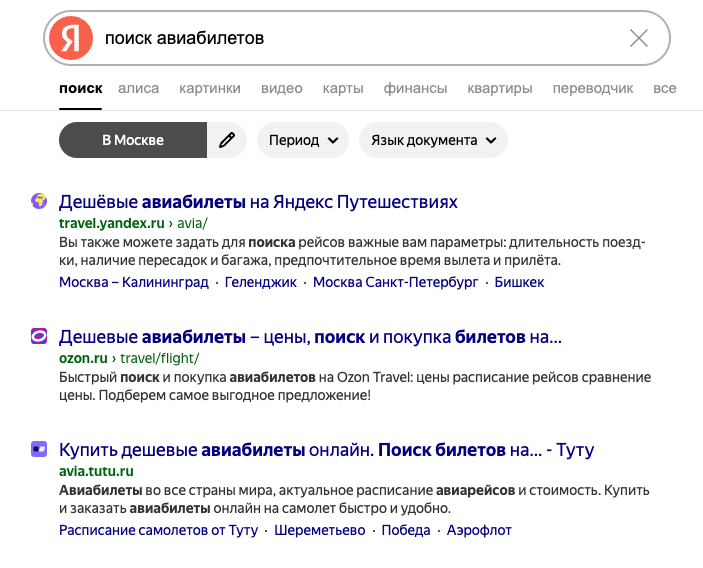Image resolution: width=703 pixels, height=568 pixels.
Task: Open the 'Язык документа' dropdown
Action: point(433,140)
